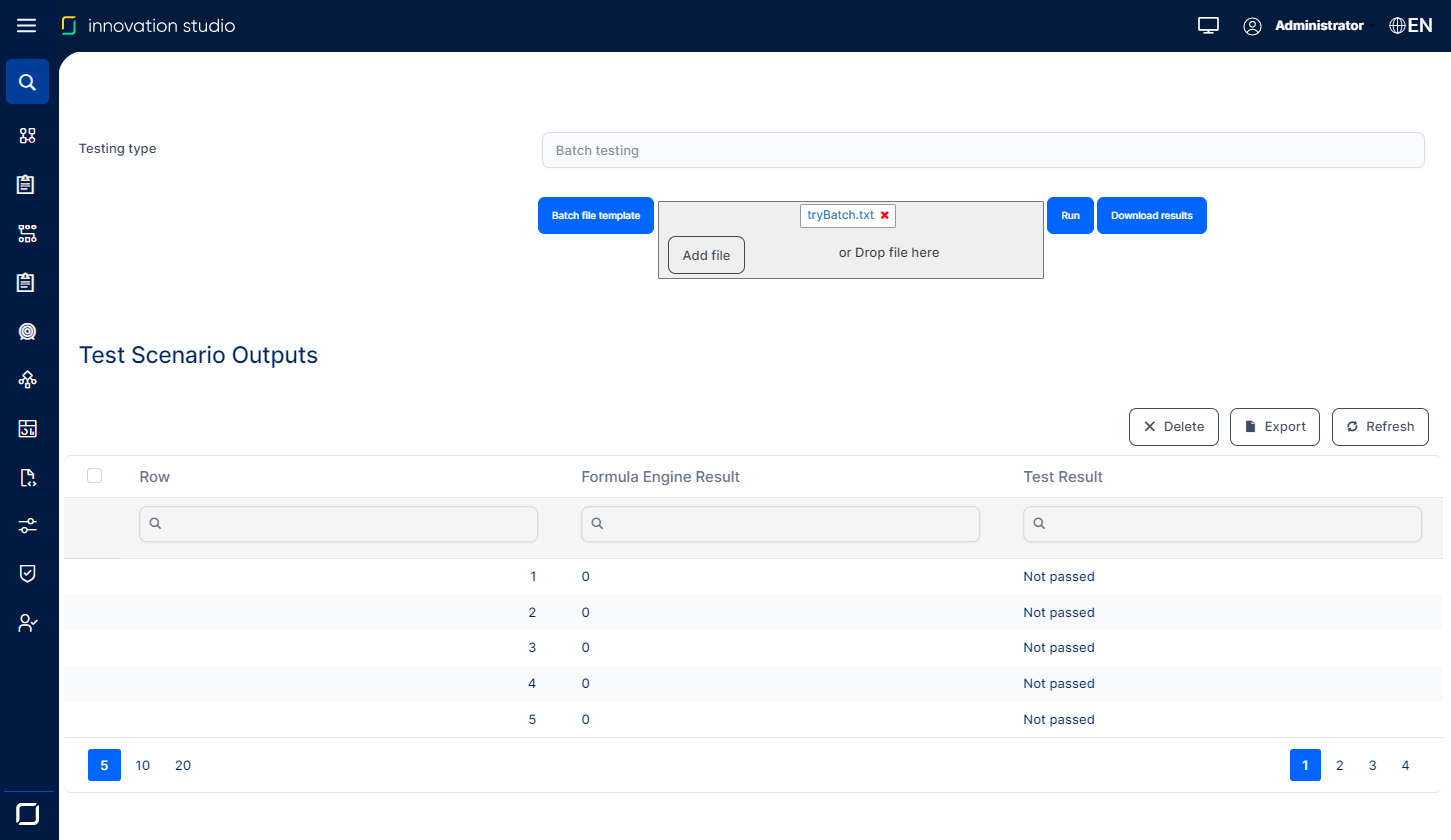
Task: Open the Administrator user menu
Action: (1303, 26)
